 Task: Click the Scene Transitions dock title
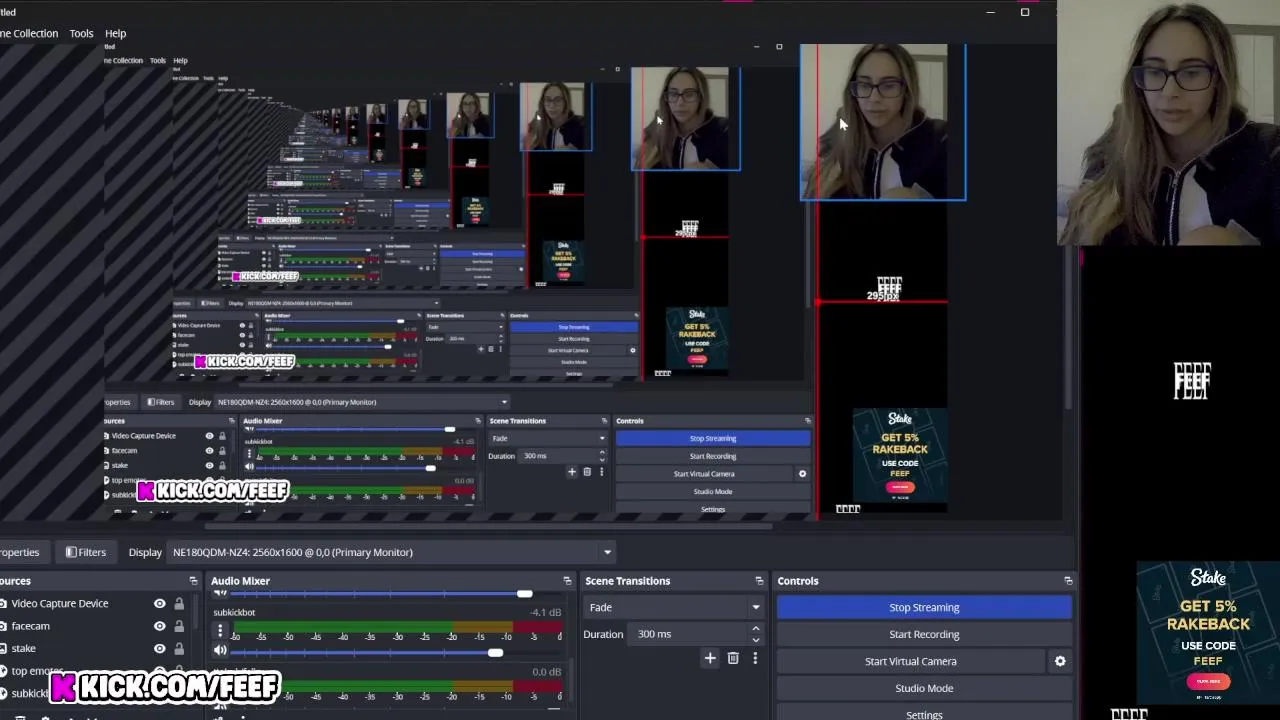pyautogui.click(x=627, y=581)
